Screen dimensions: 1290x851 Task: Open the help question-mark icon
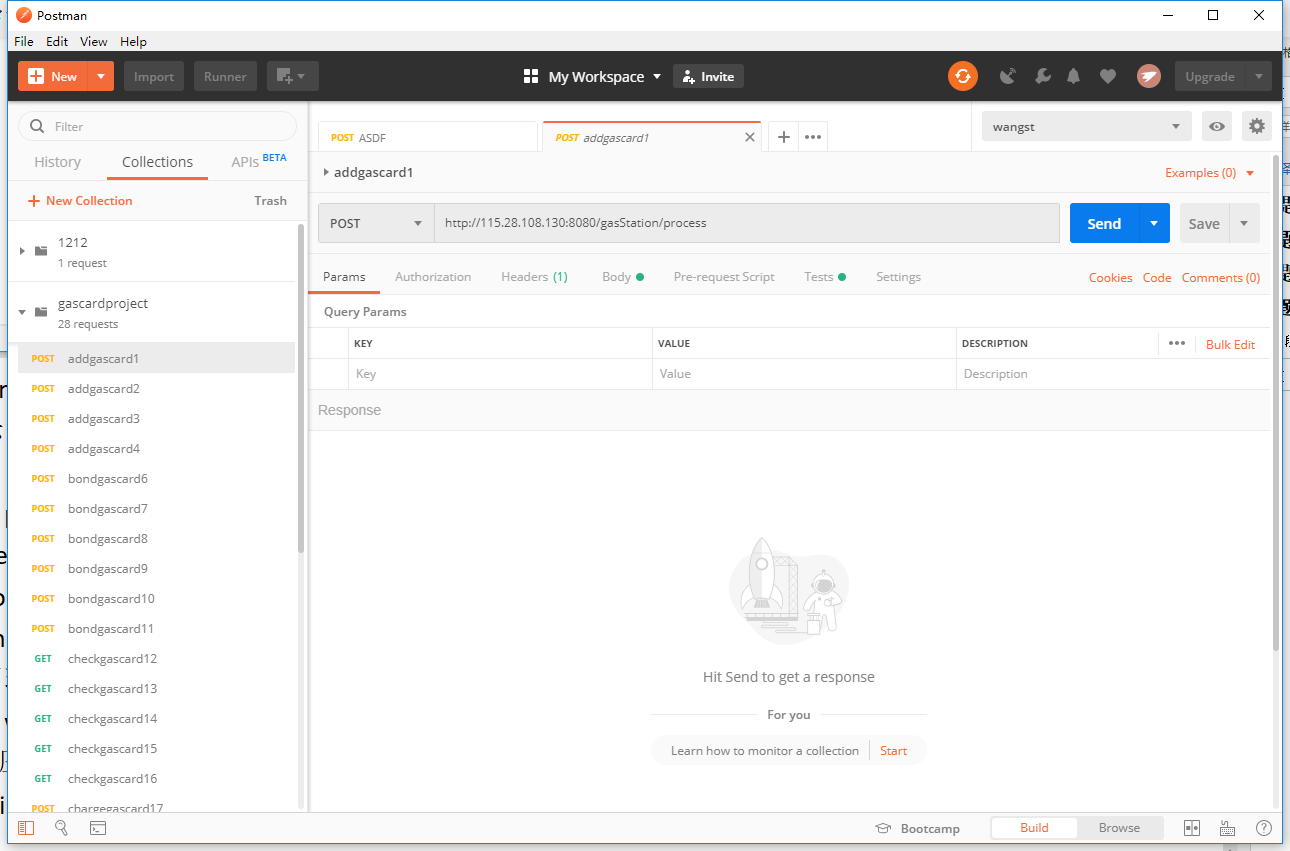click(x=1264, y=828)
